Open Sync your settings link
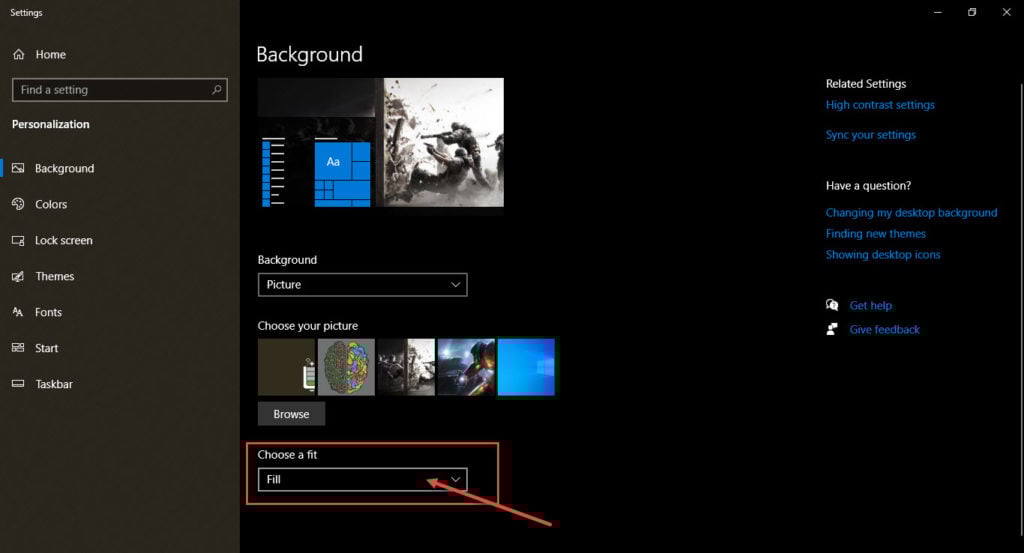This screenshot has height=553, width=1024. tap(871, 134)
